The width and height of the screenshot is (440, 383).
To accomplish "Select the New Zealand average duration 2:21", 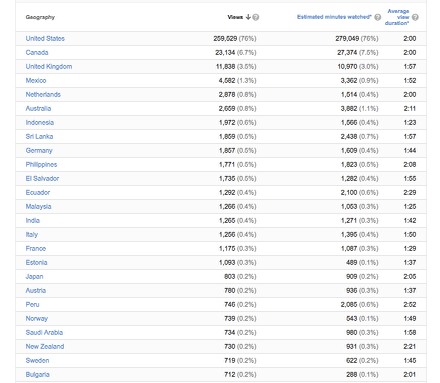I will click(x=410, y=346).
